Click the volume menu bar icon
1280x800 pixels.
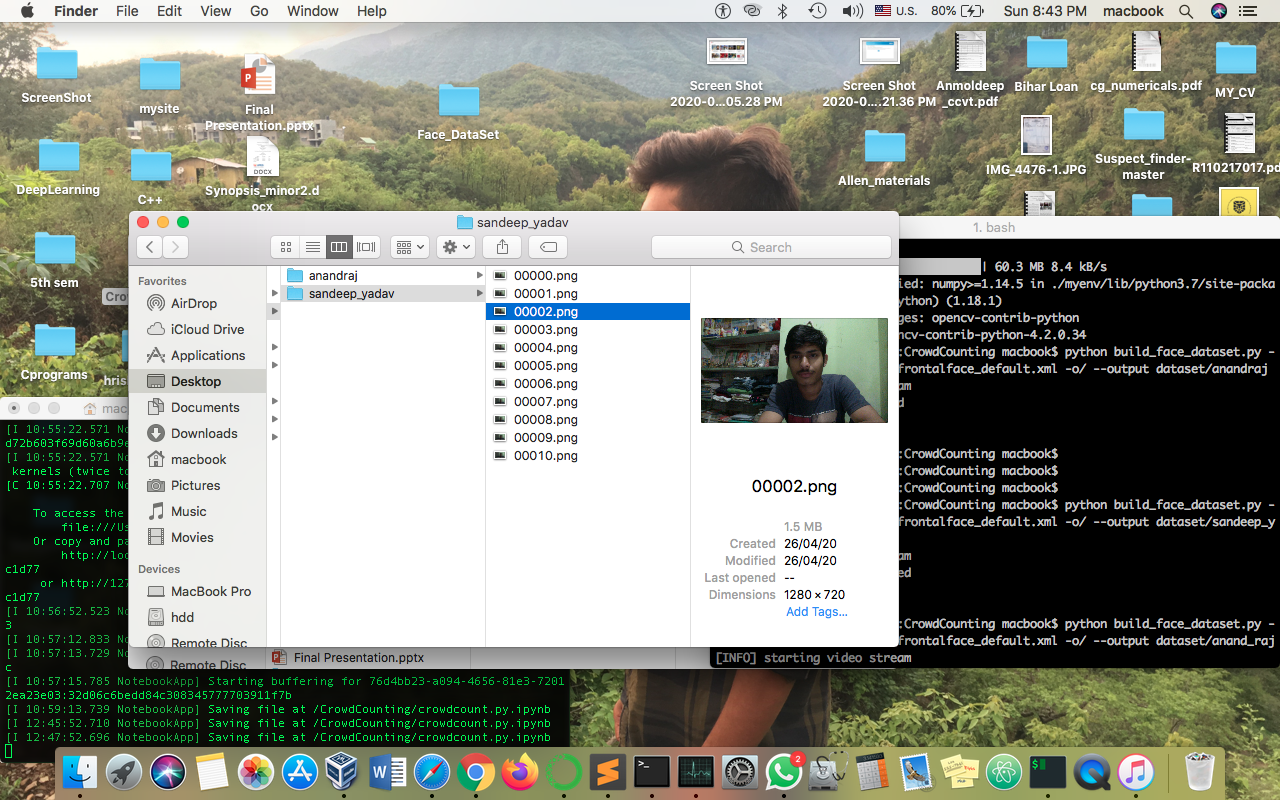coord(852,11)
